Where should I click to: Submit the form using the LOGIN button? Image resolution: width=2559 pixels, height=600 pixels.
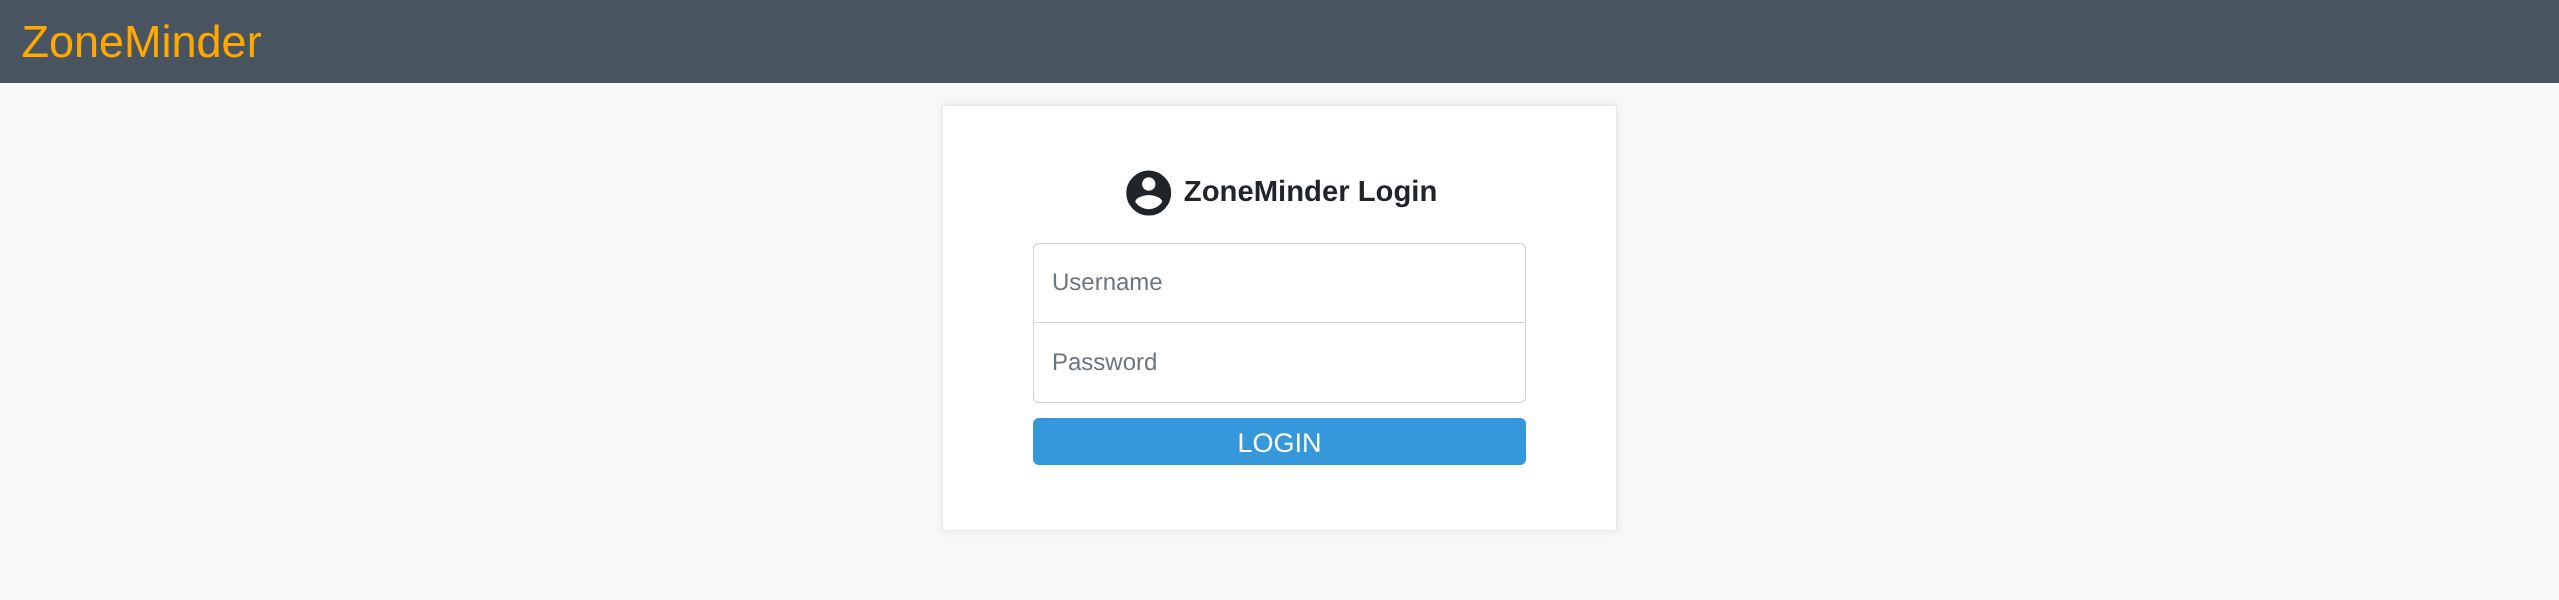(x=1278, y=442)
